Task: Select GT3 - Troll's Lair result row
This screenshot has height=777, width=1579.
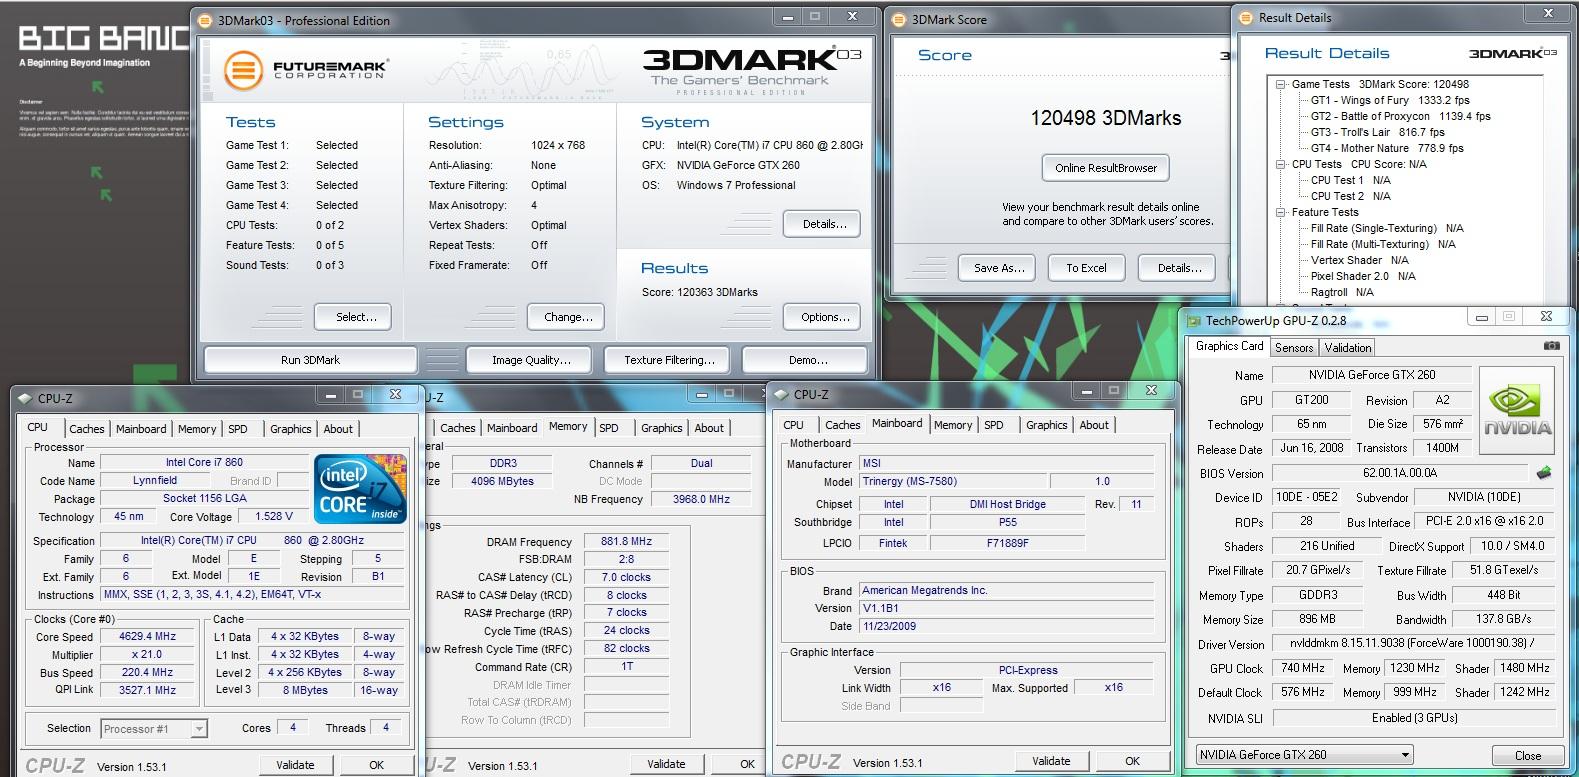Action: (1377, 132)
